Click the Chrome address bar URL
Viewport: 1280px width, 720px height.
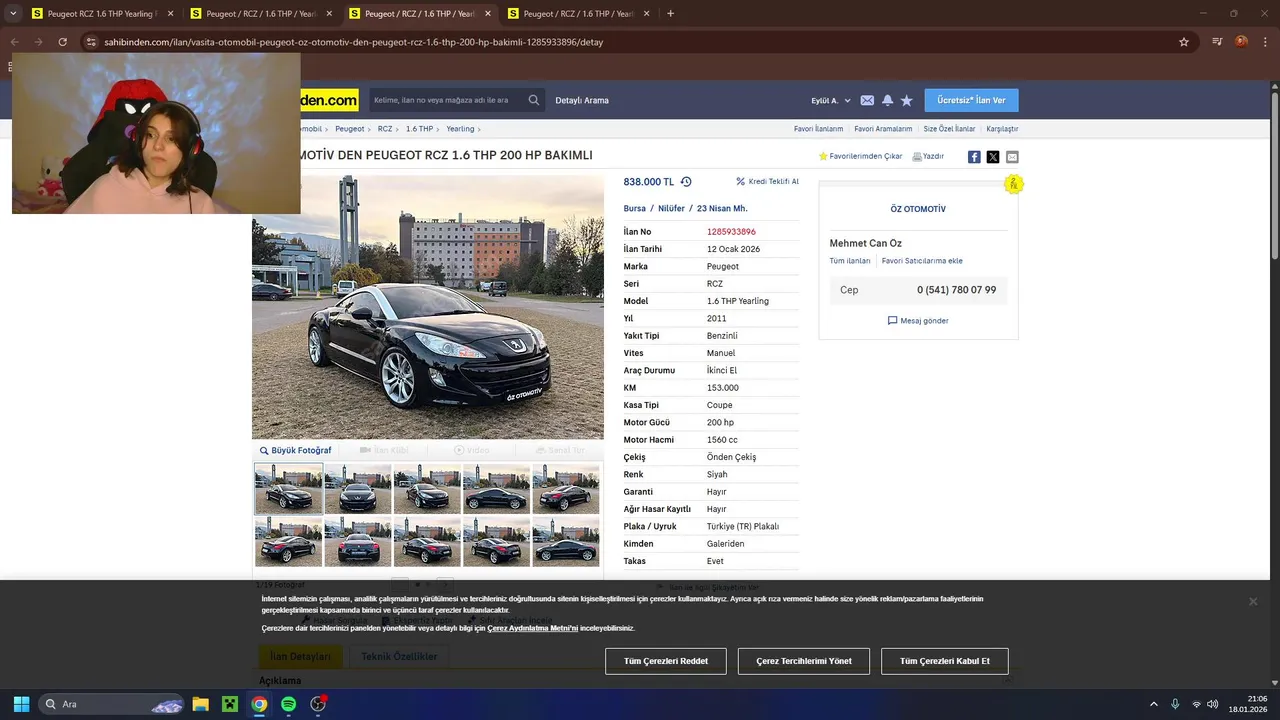click(x=353, y=42)
